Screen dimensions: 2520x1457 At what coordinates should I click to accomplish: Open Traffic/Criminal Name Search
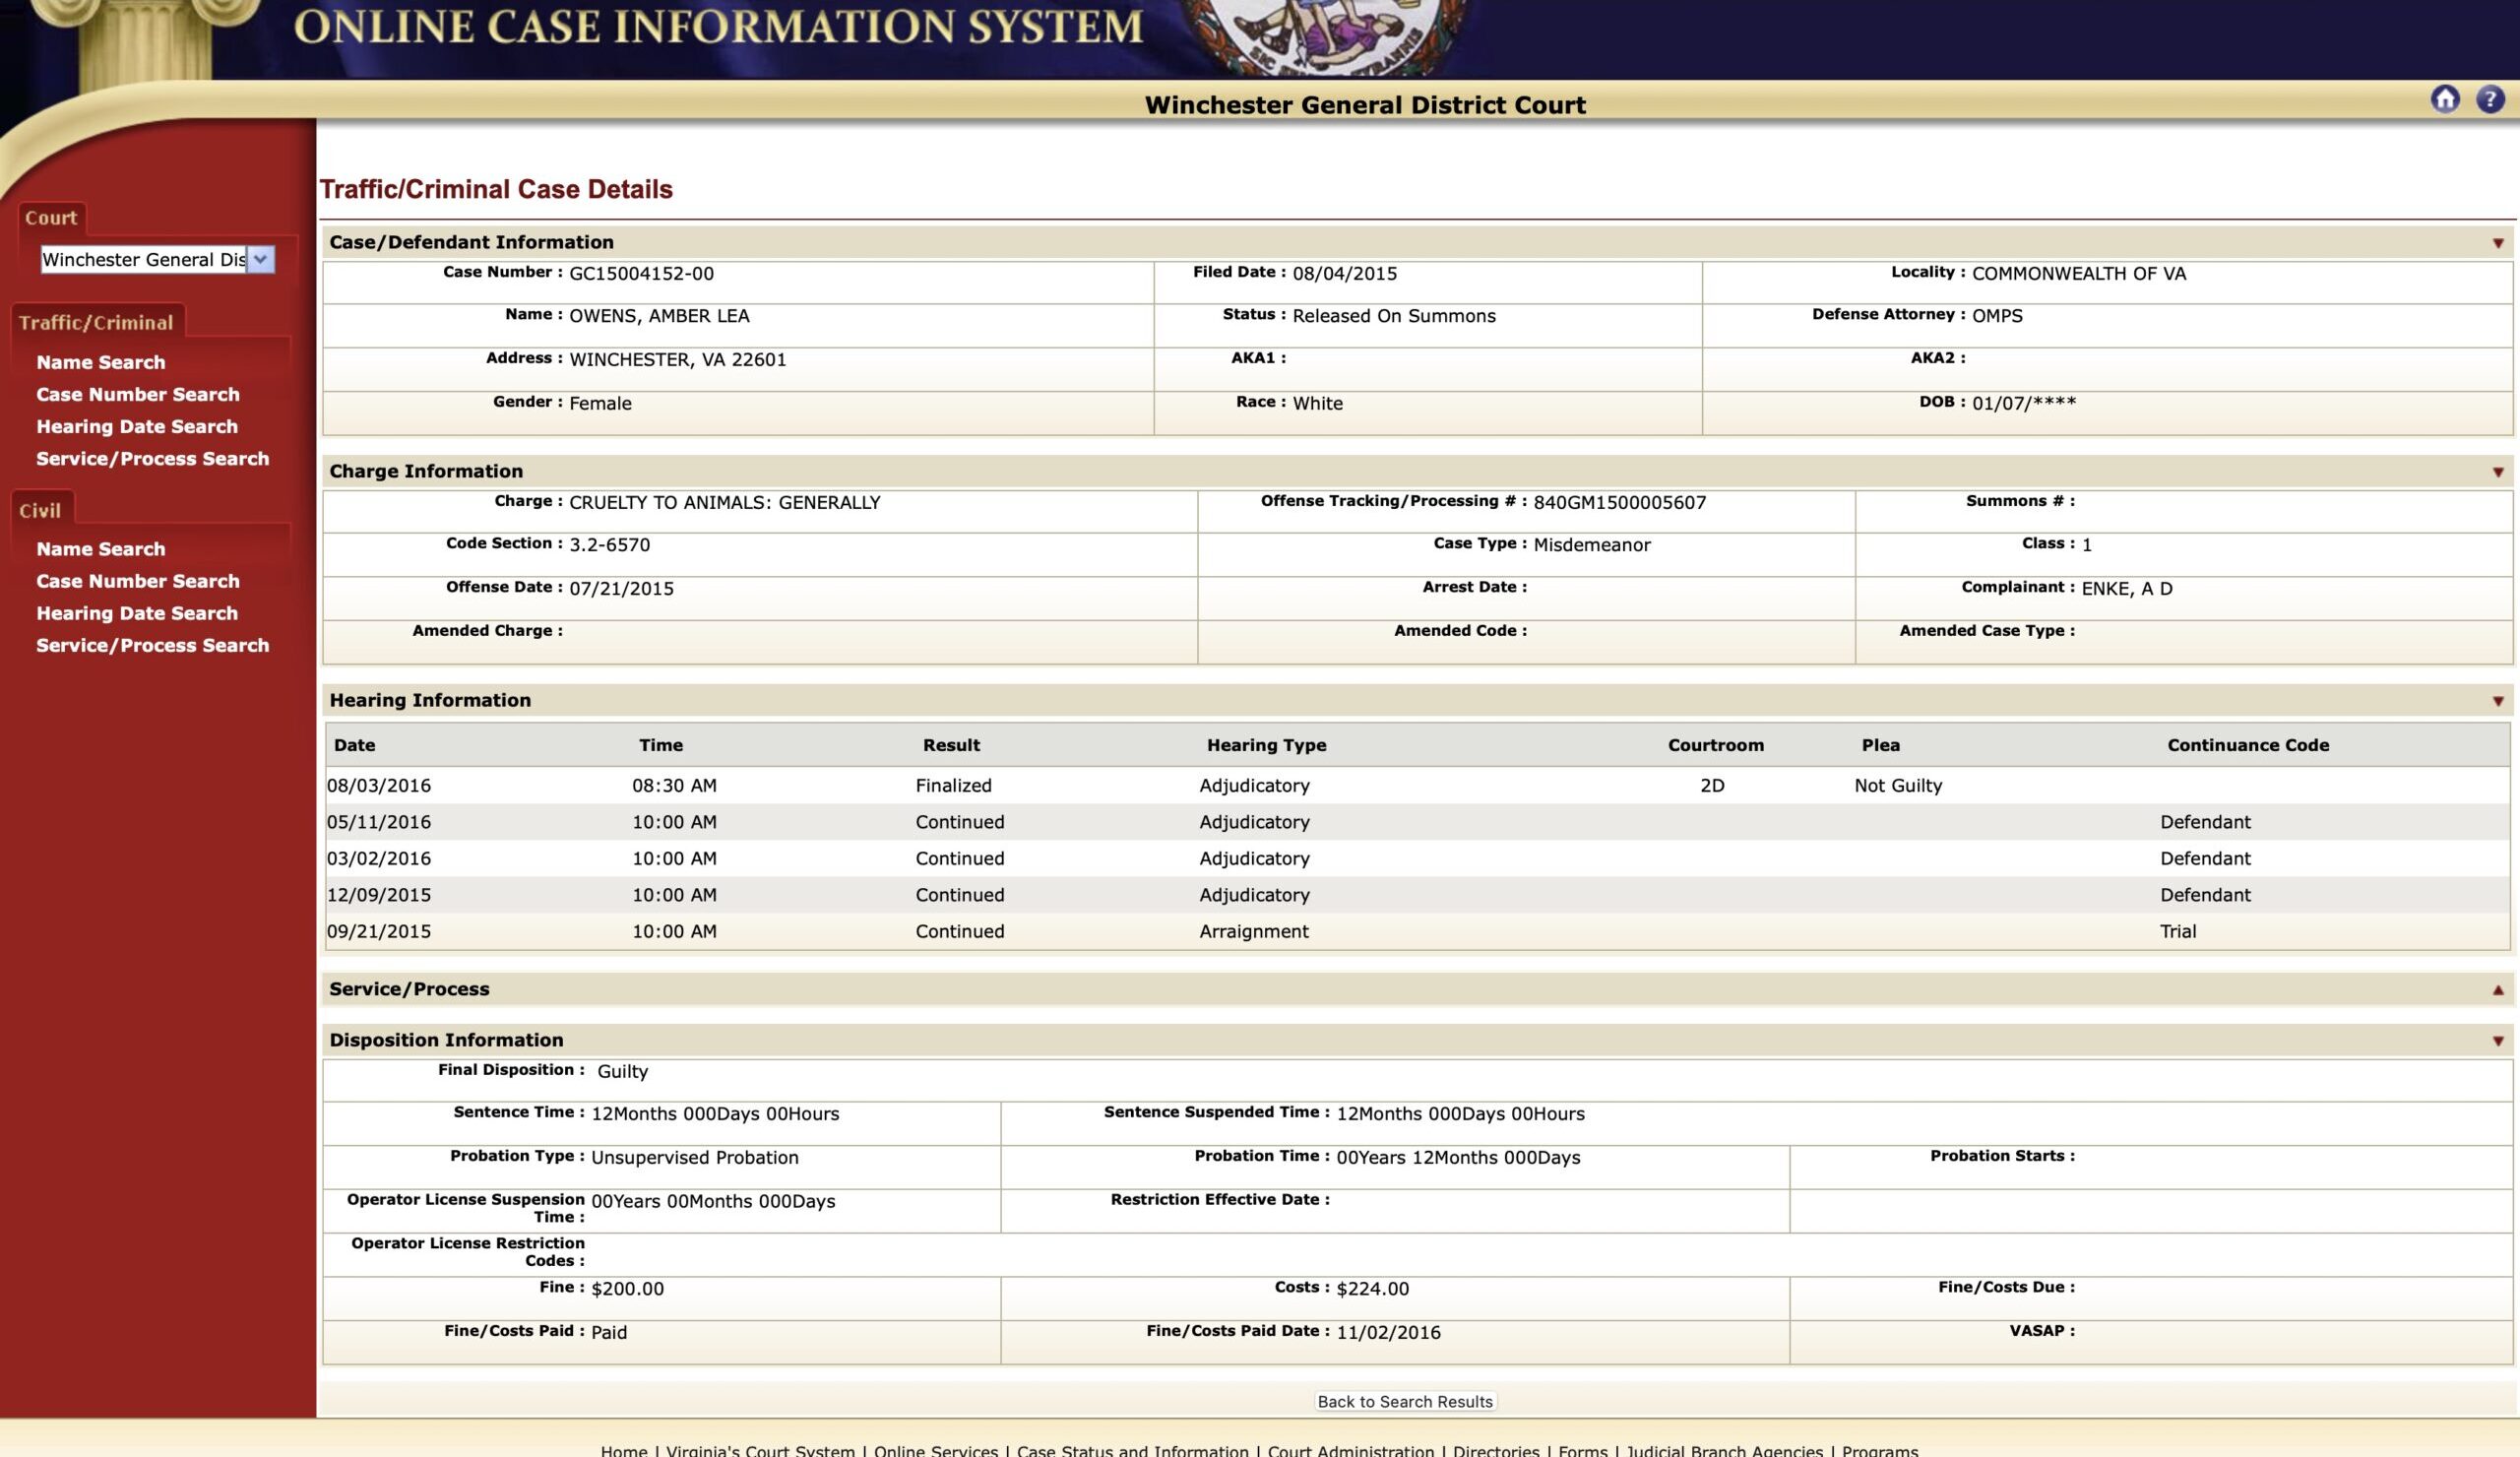pyautogui.click(x=101, y=362)
